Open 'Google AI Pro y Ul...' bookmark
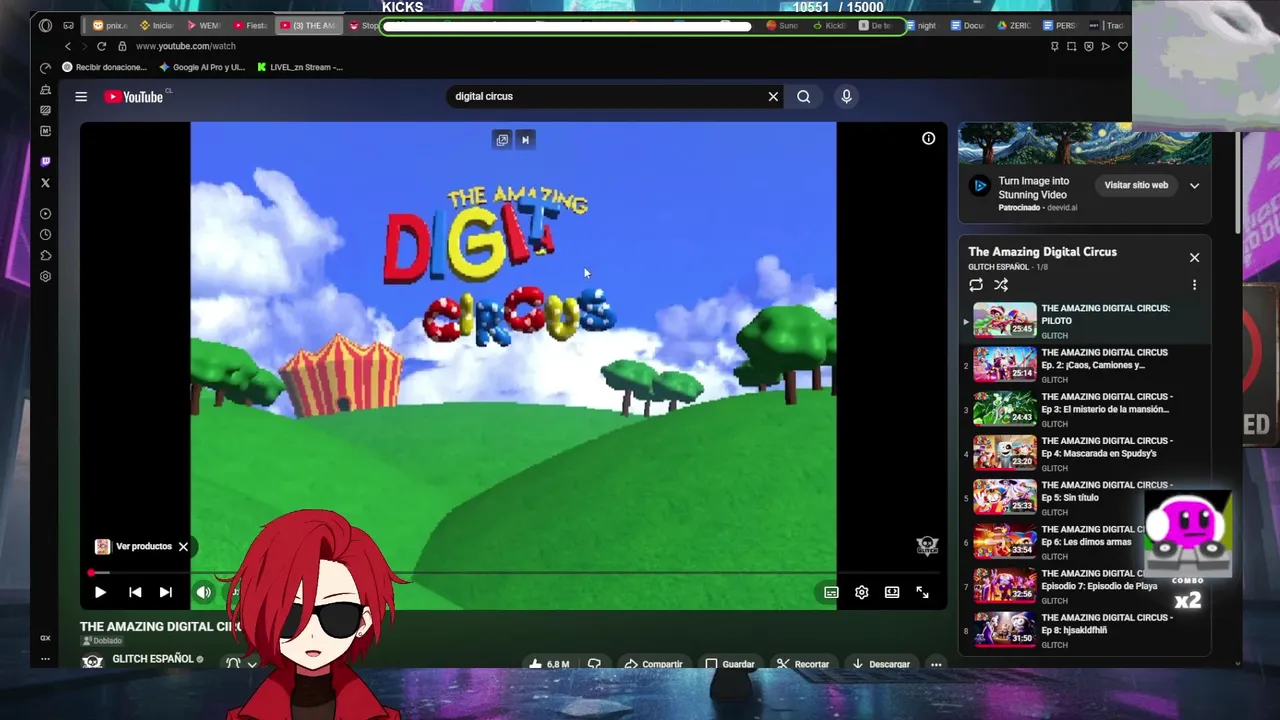 [202, 67]
